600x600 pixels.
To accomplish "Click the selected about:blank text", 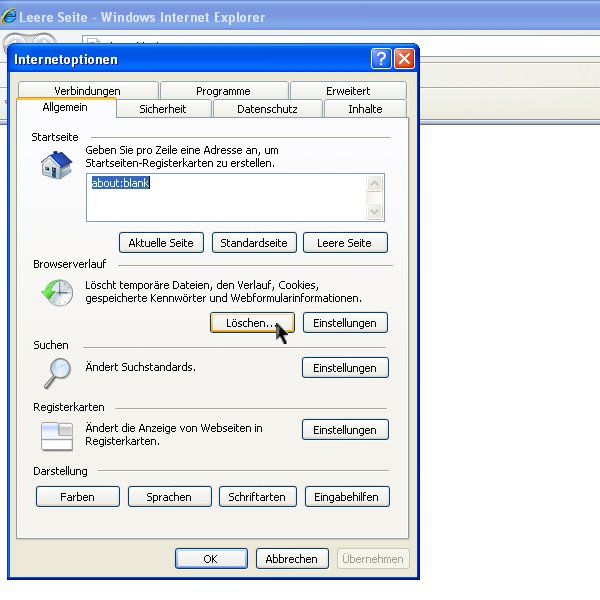I will 121,183.
